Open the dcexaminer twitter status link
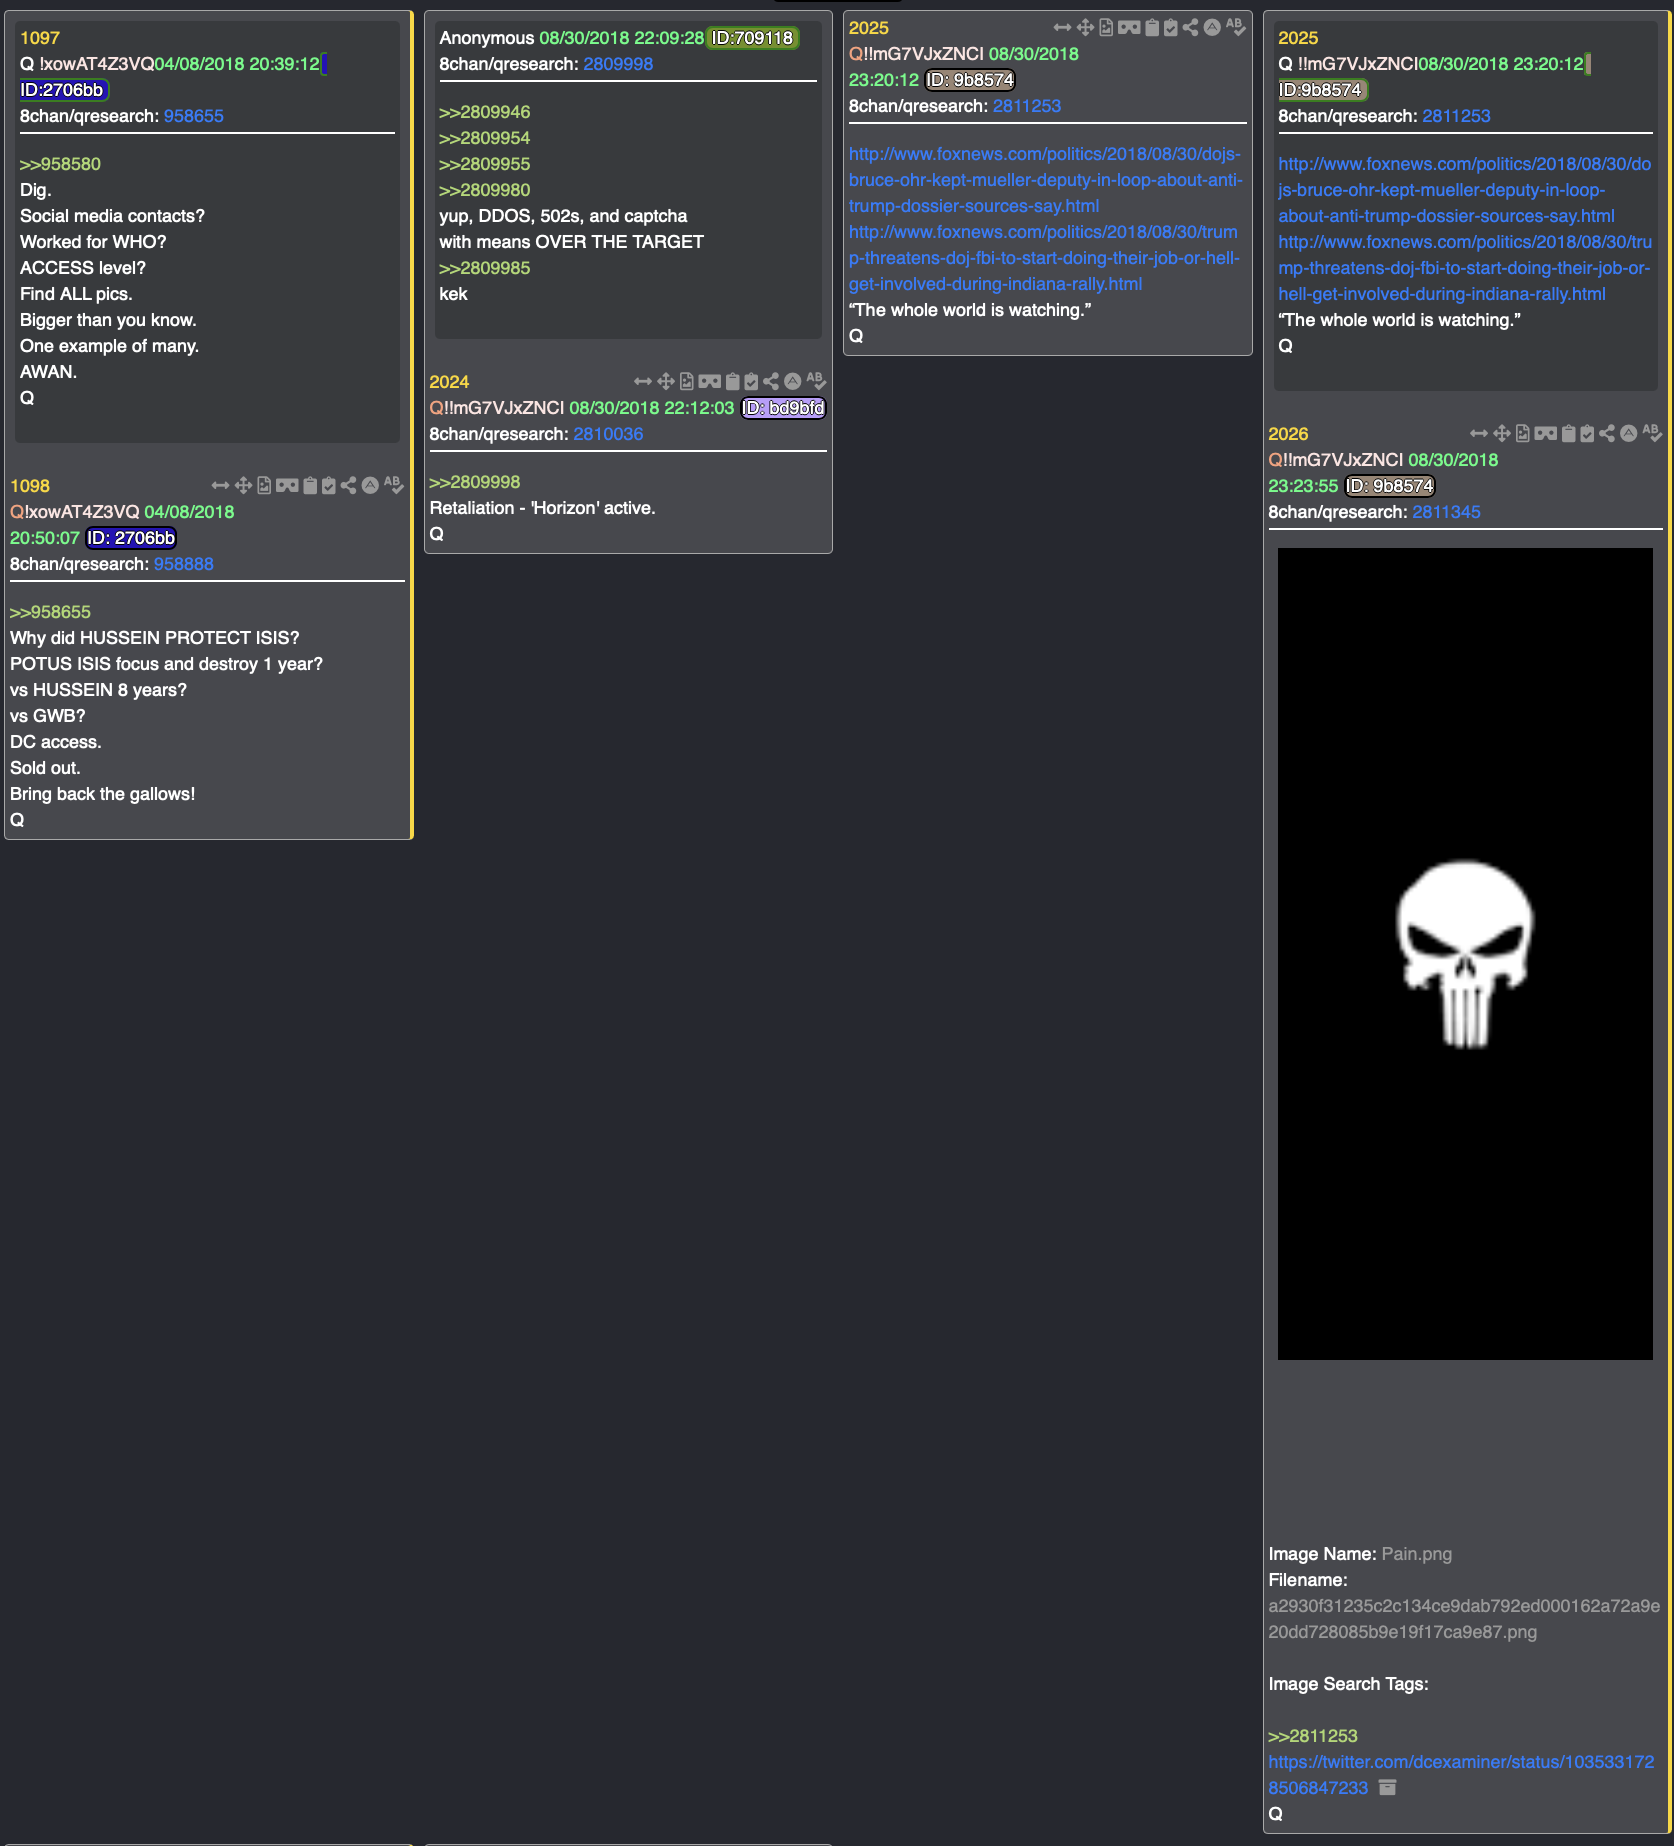This screenshot has height=1846, width=1674. (1461, 1774)
